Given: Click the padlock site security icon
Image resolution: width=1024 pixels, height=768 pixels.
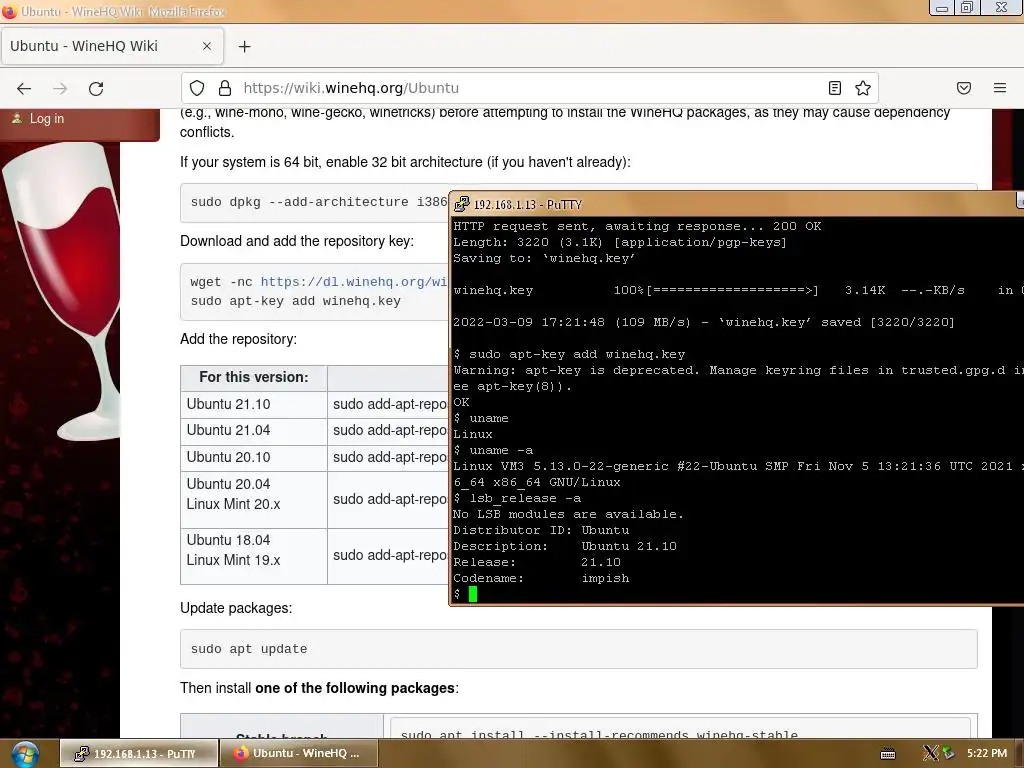Looking at the screenshot, I should (x=225, y=88).
